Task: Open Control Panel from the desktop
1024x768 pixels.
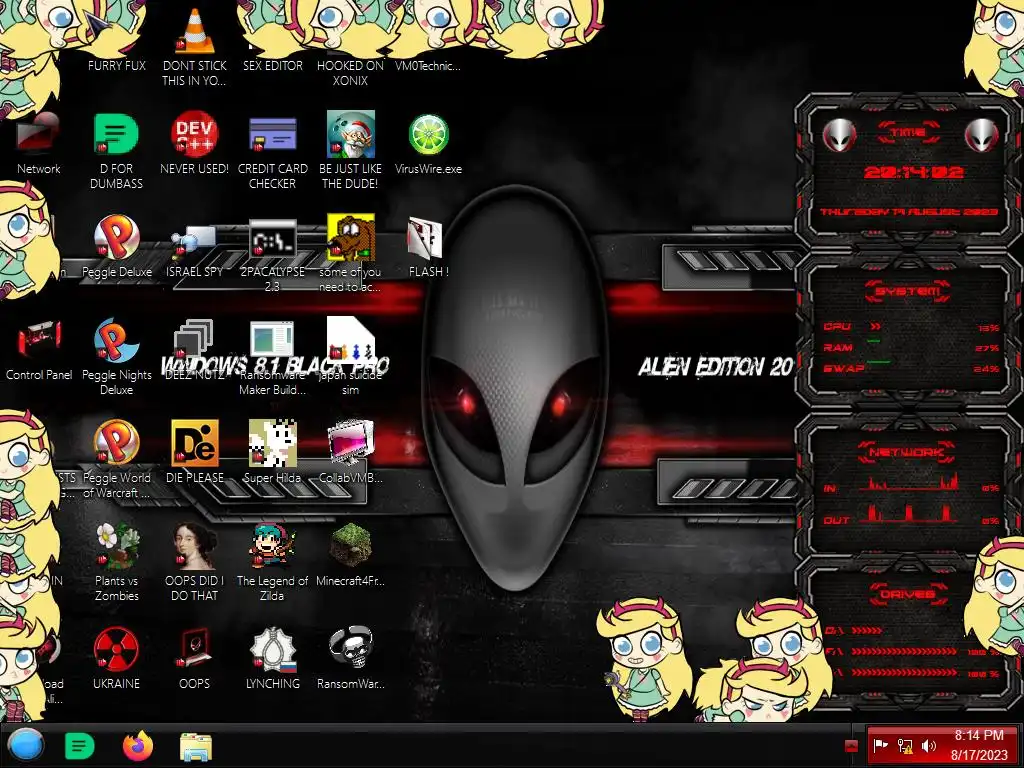Action: point(39,350)
